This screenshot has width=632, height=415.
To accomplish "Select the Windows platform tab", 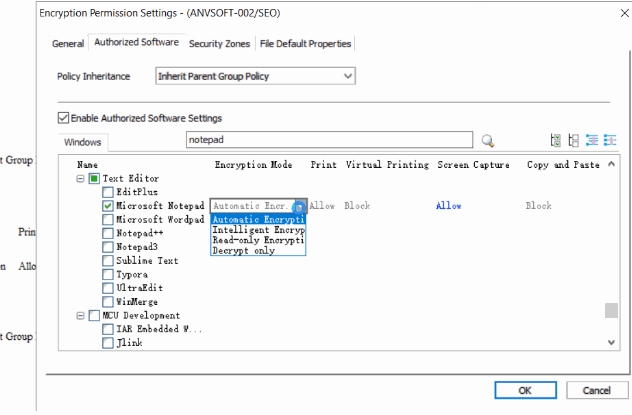I will point(83,142).
